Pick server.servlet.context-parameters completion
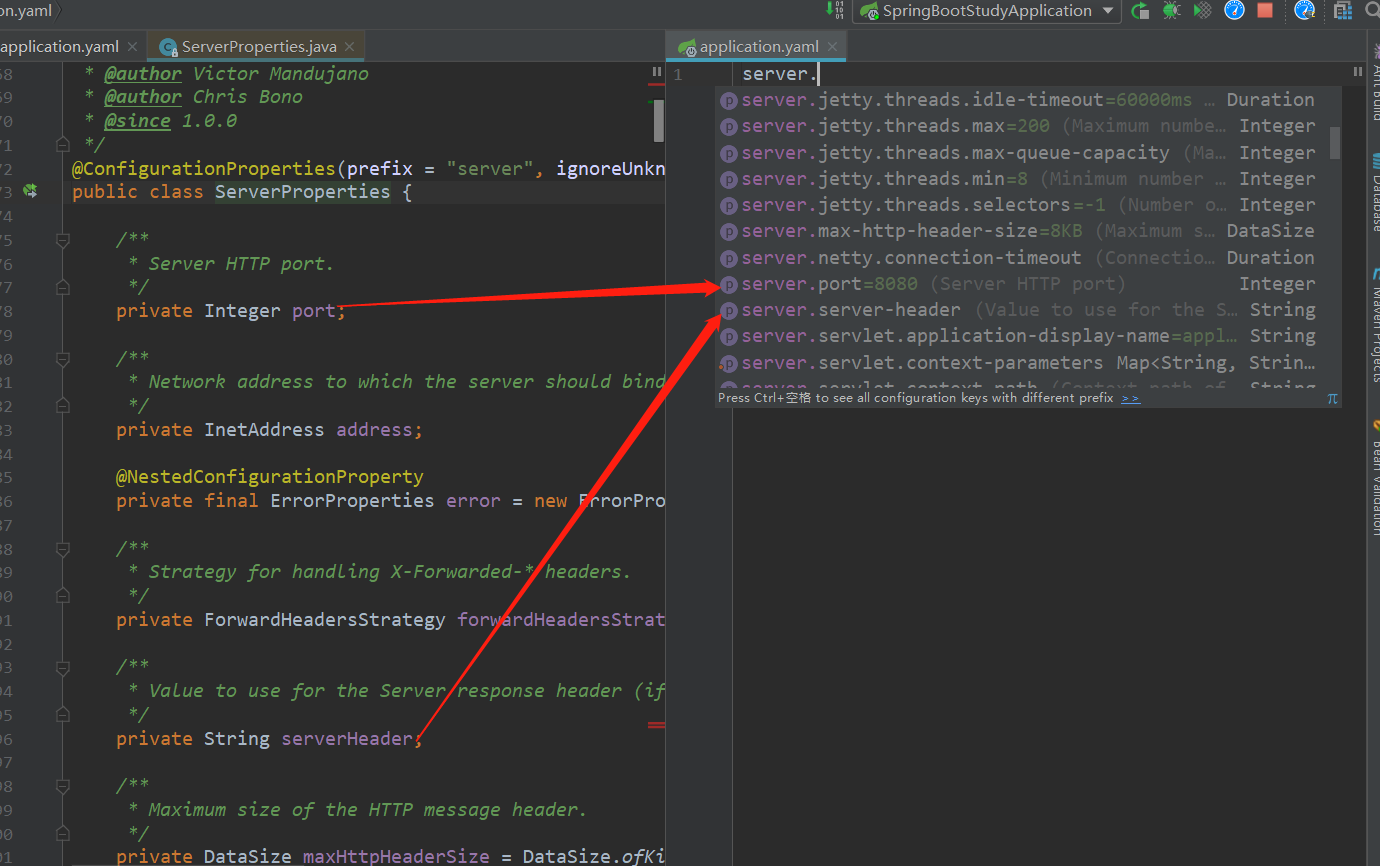 (1022, 363)
